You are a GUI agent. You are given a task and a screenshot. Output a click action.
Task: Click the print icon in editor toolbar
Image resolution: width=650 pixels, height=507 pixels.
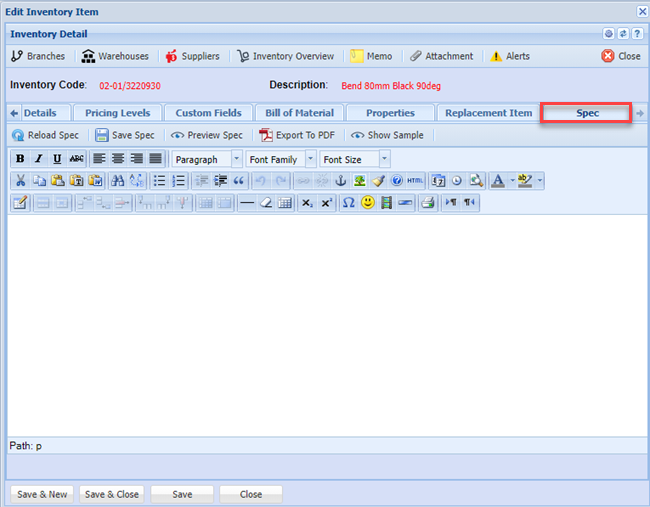(x=427, y=202)
